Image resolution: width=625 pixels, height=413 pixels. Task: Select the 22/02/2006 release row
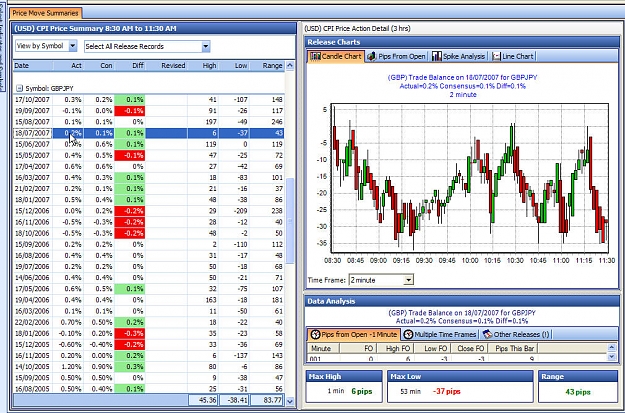pos(149,322)
